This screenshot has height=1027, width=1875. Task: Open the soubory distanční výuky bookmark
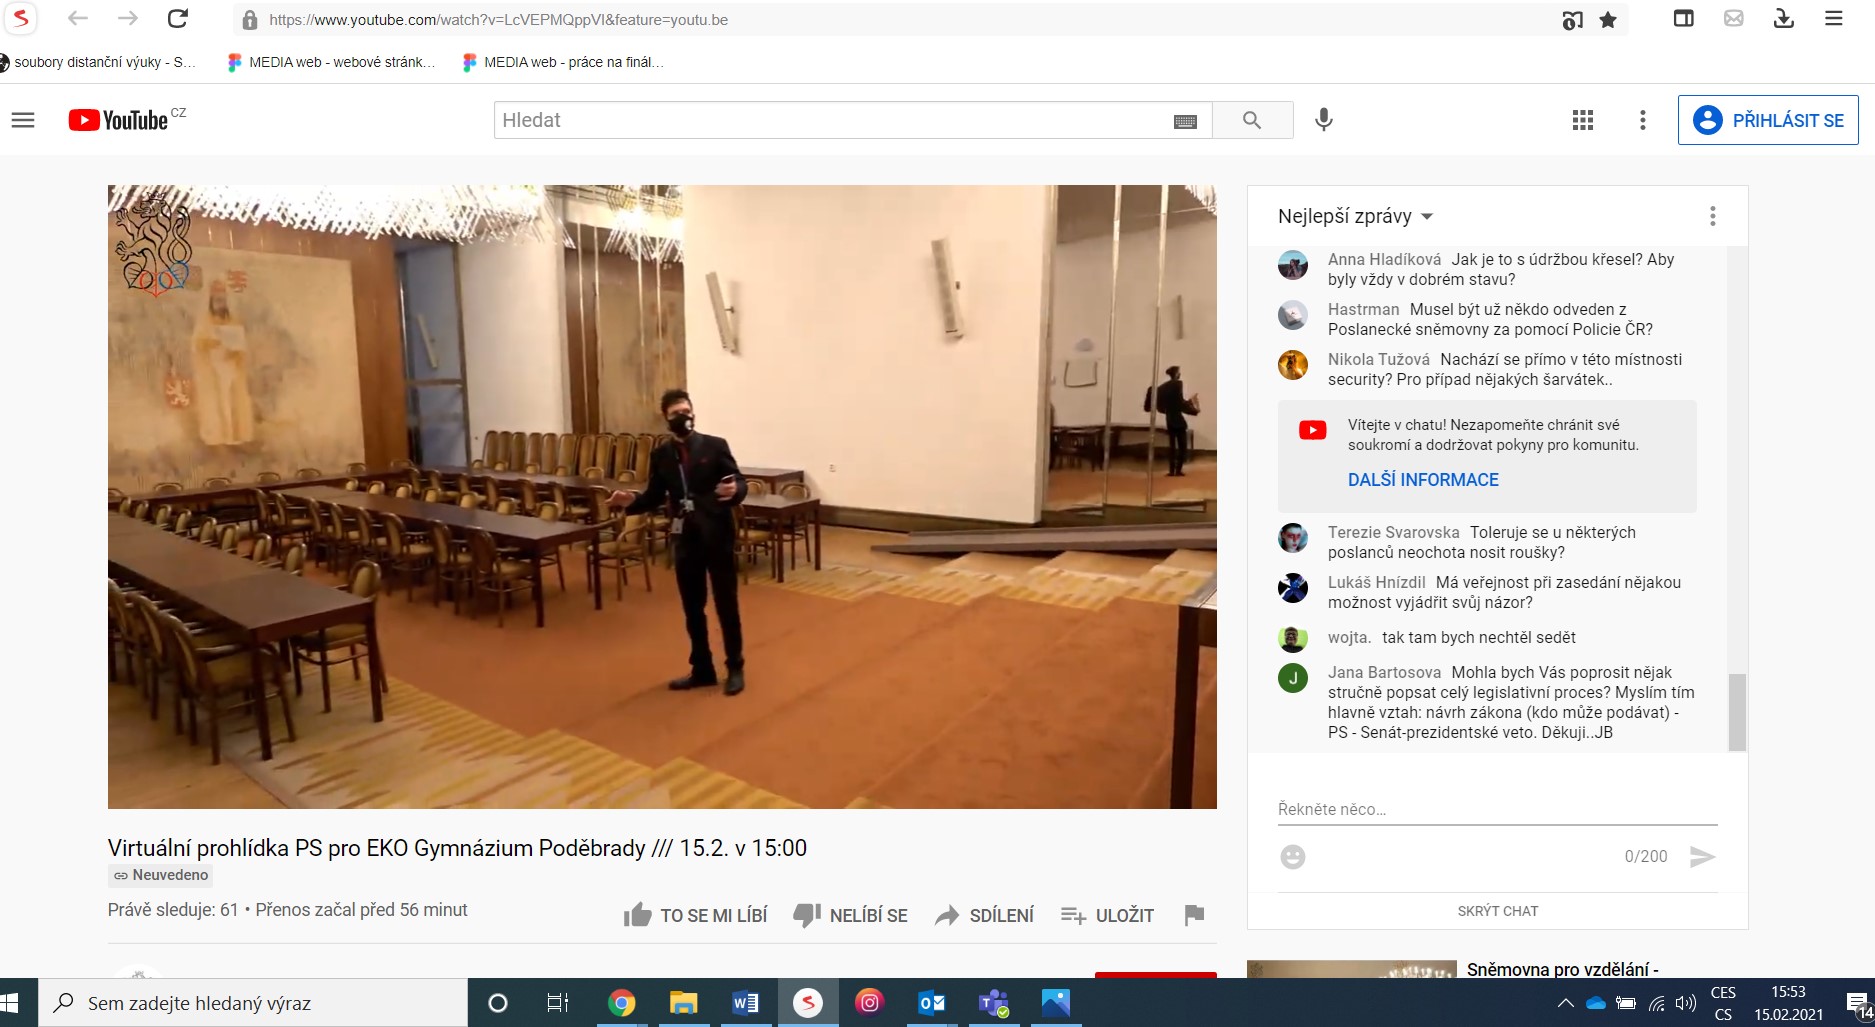click(x=98, y=62)
